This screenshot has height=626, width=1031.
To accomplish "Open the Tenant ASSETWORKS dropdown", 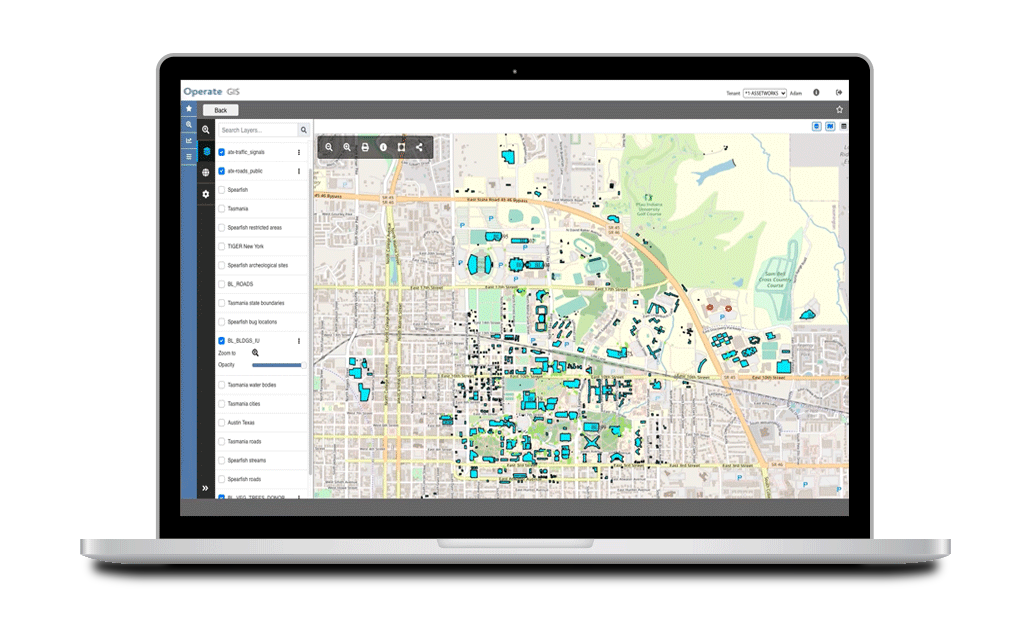I will click(765, 92).
